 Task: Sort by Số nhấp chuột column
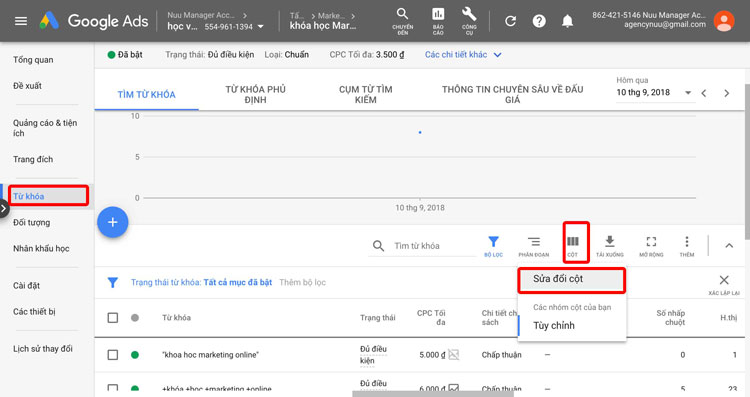[671, 318]
